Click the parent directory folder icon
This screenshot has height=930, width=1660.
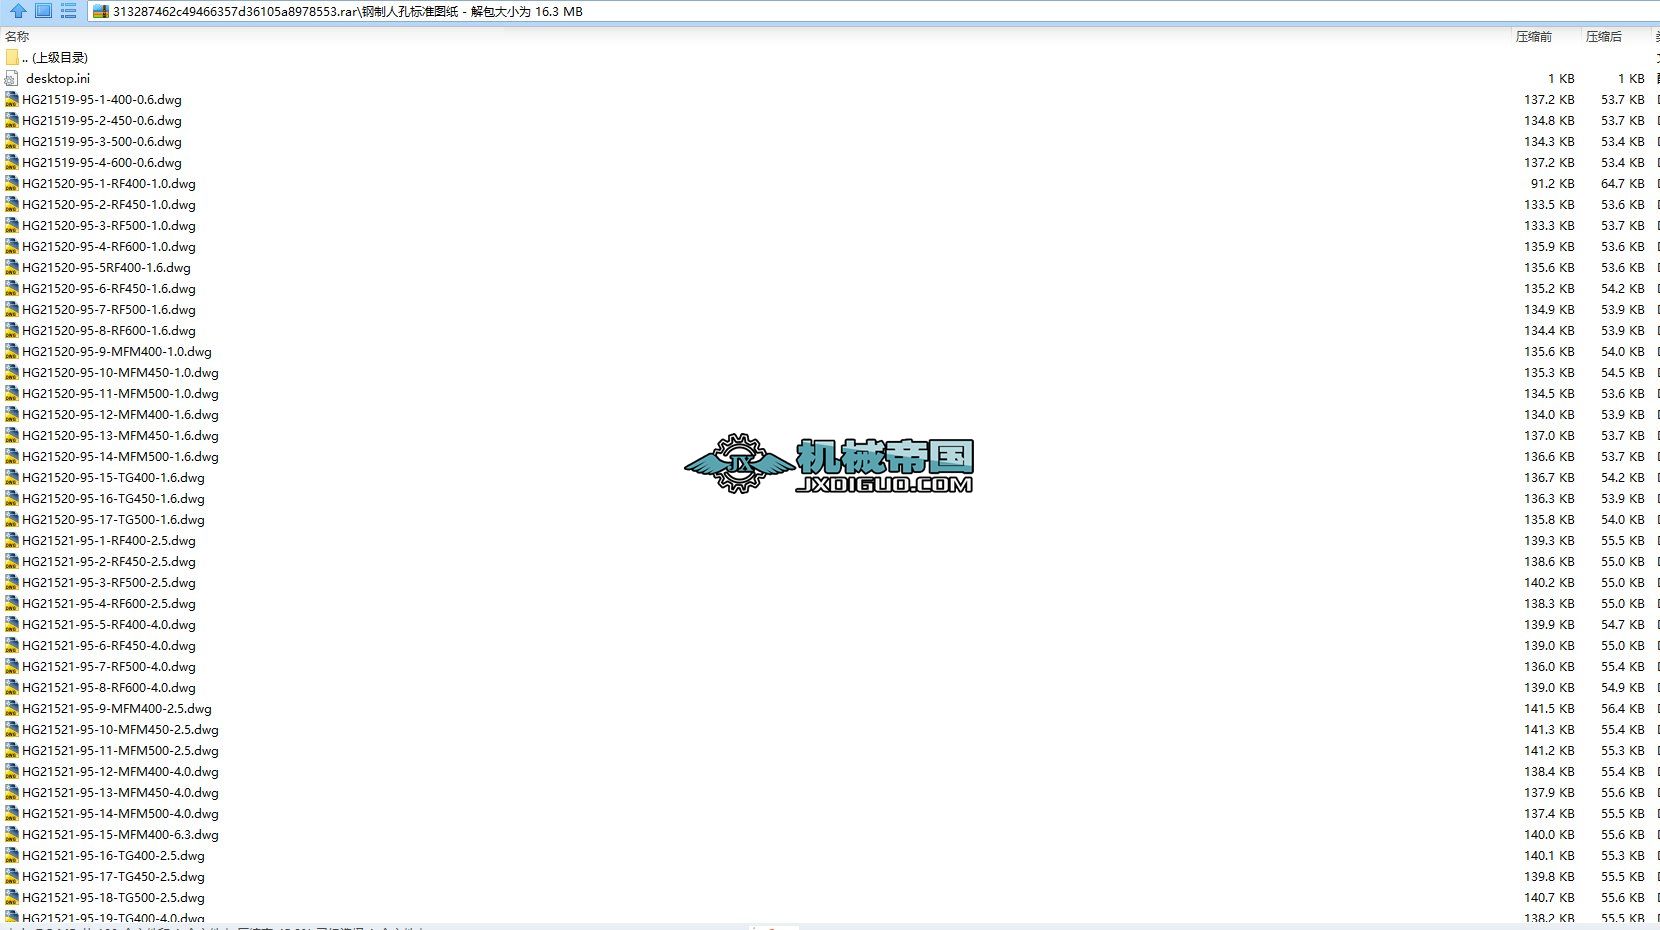12,57
